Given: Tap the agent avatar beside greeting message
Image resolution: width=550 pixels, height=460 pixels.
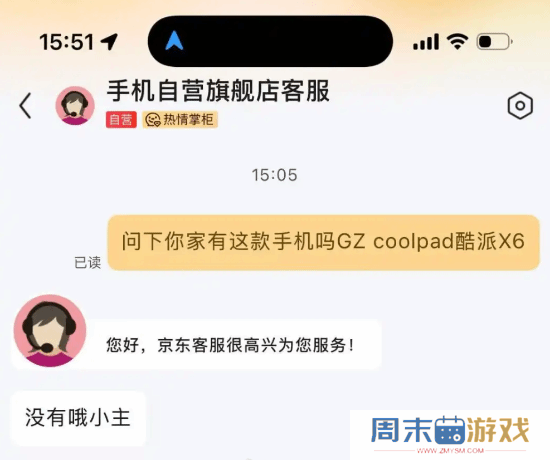Looking at the screenshot, I should (x=50, y=331).
